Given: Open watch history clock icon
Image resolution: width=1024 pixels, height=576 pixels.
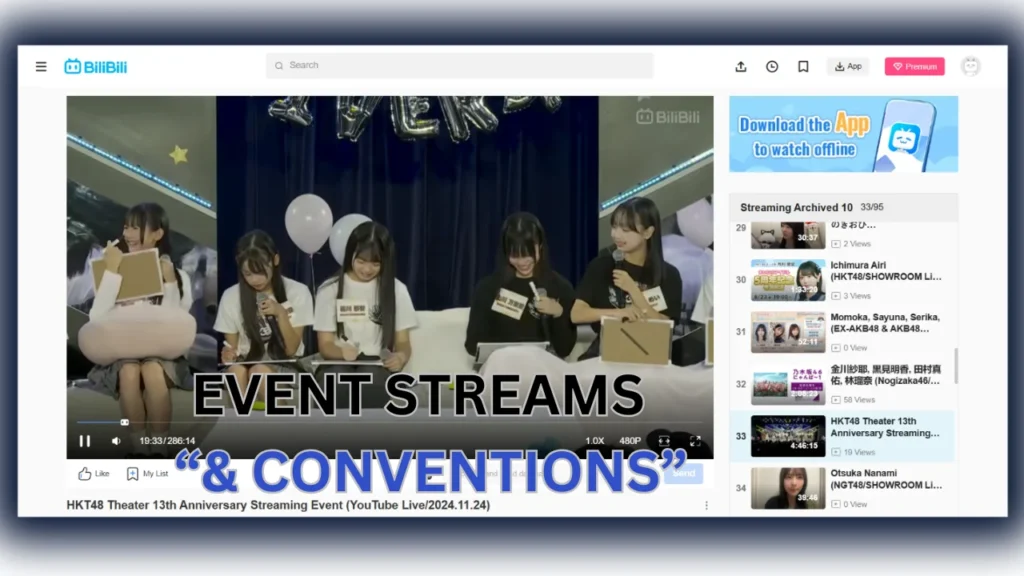Looking at the screenshot, I should 772,67.
